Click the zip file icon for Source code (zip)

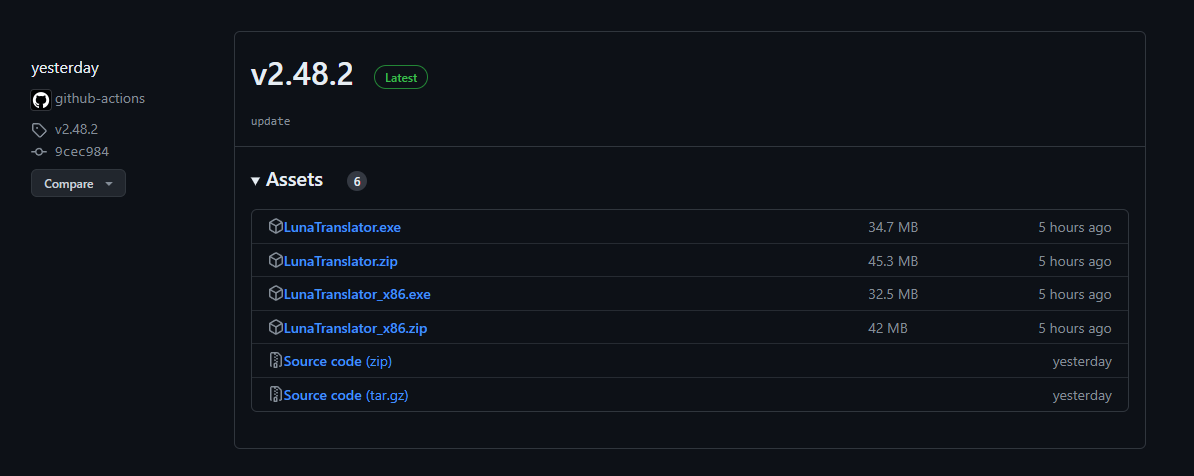tap(276, 361)
